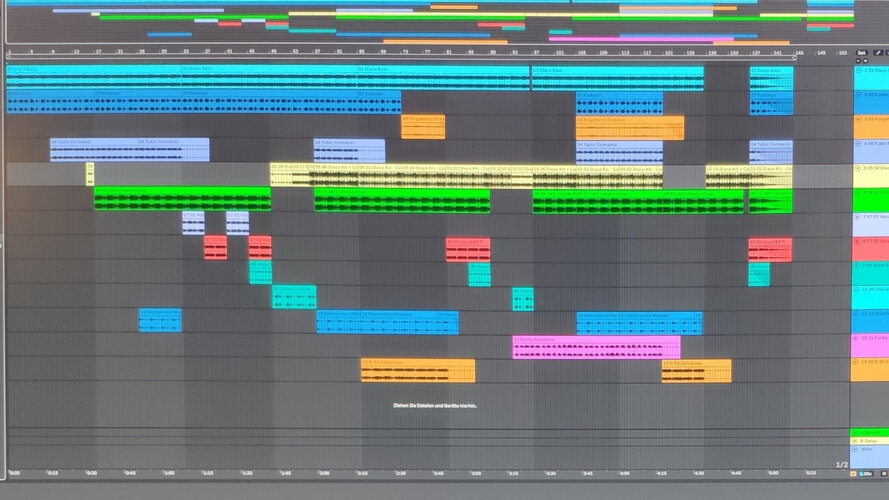Toggle the Draw Mode pencil icon

click(878, 53)
